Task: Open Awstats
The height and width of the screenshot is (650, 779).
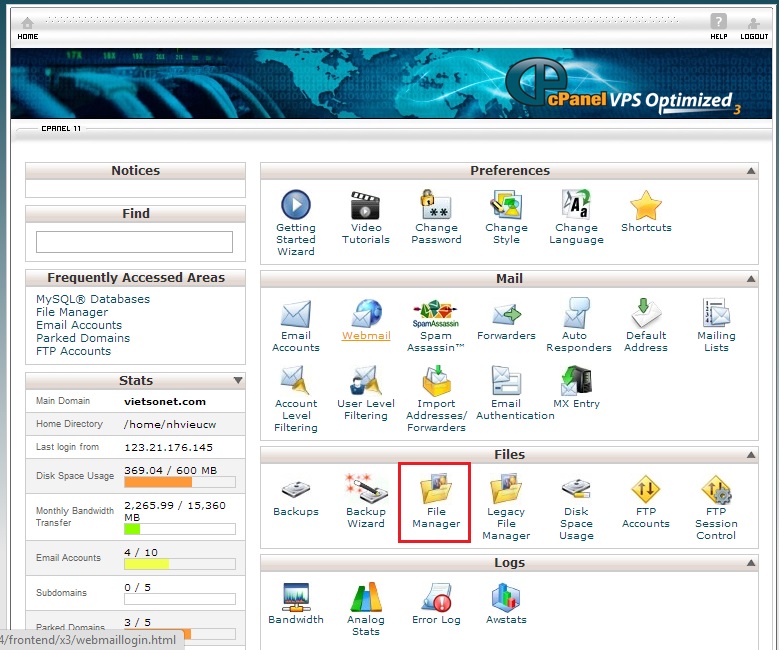Action: (506, 604)
